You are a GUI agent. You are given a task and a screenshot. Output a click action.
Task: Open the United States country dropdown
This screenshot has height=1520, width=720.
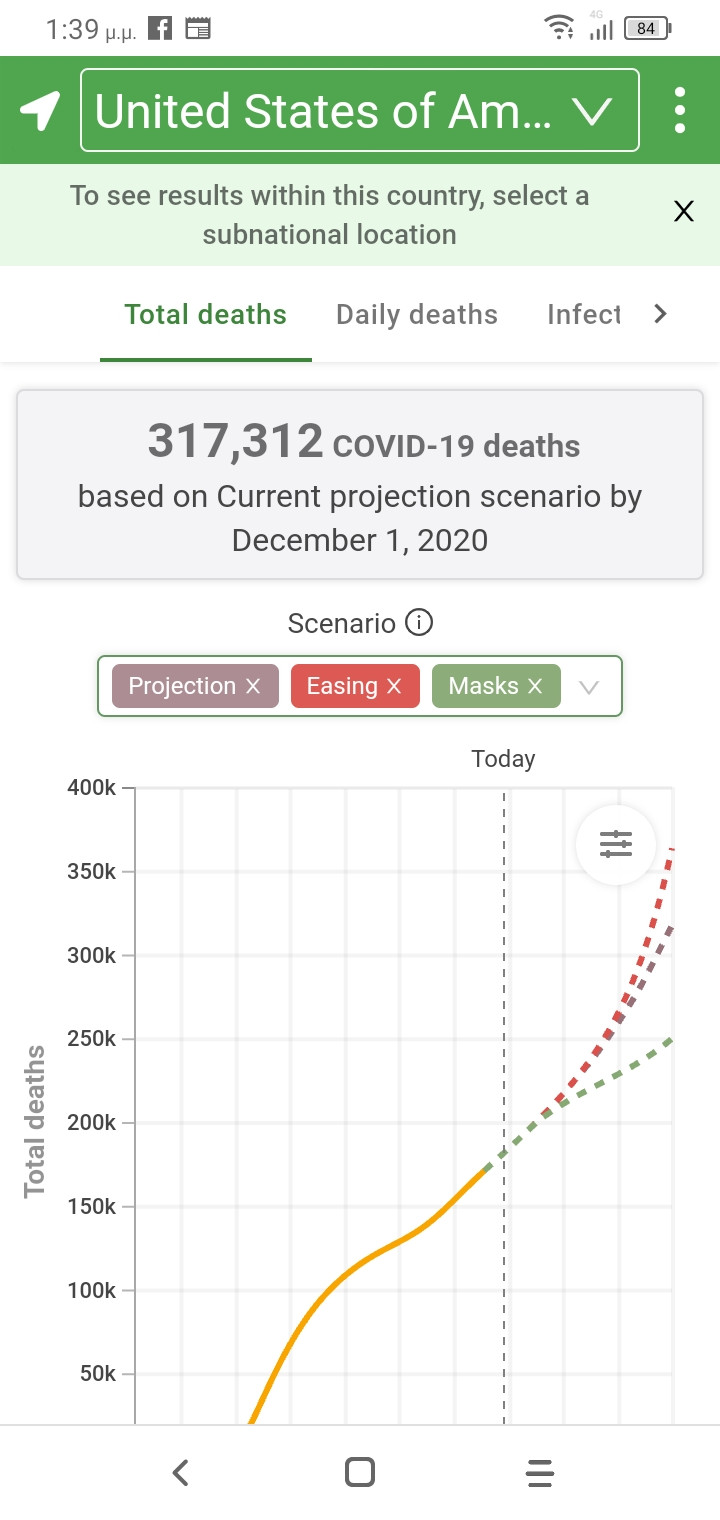(359, 110)
